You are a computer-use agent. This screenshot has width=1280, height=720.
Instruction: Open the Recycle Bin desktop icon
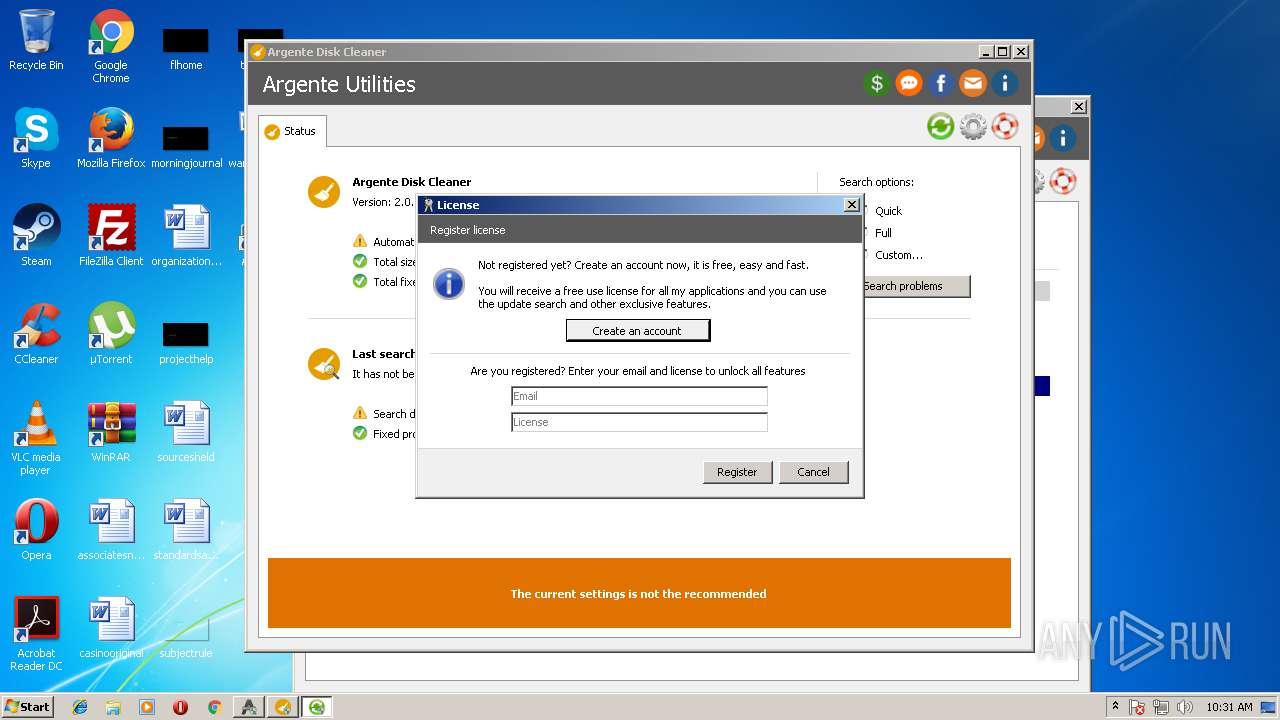(36, 40)
